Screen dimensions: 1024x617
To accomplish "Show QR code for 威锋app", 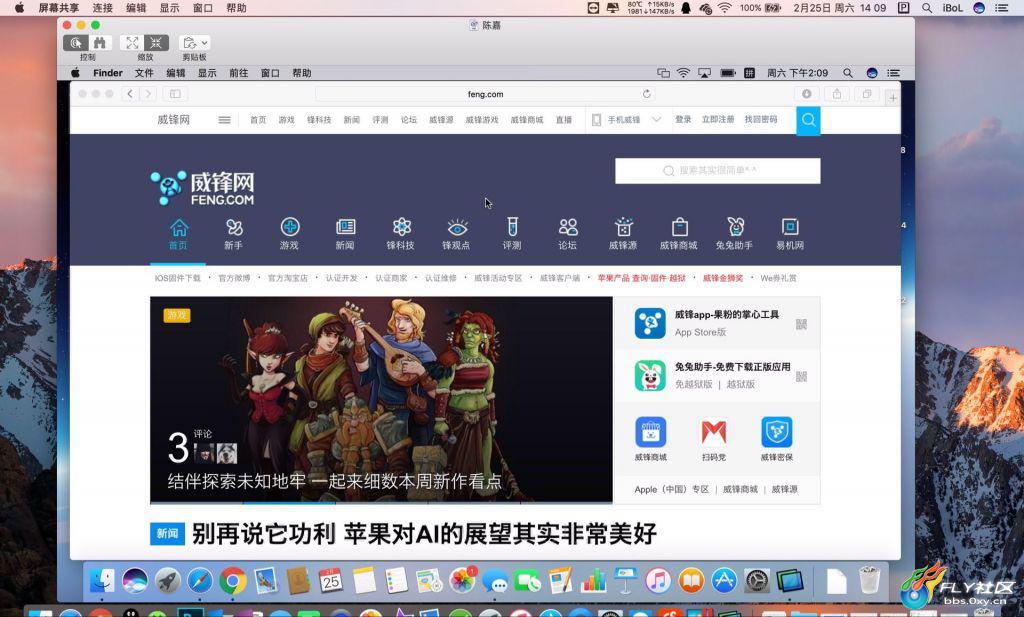I will click(801, 324).
